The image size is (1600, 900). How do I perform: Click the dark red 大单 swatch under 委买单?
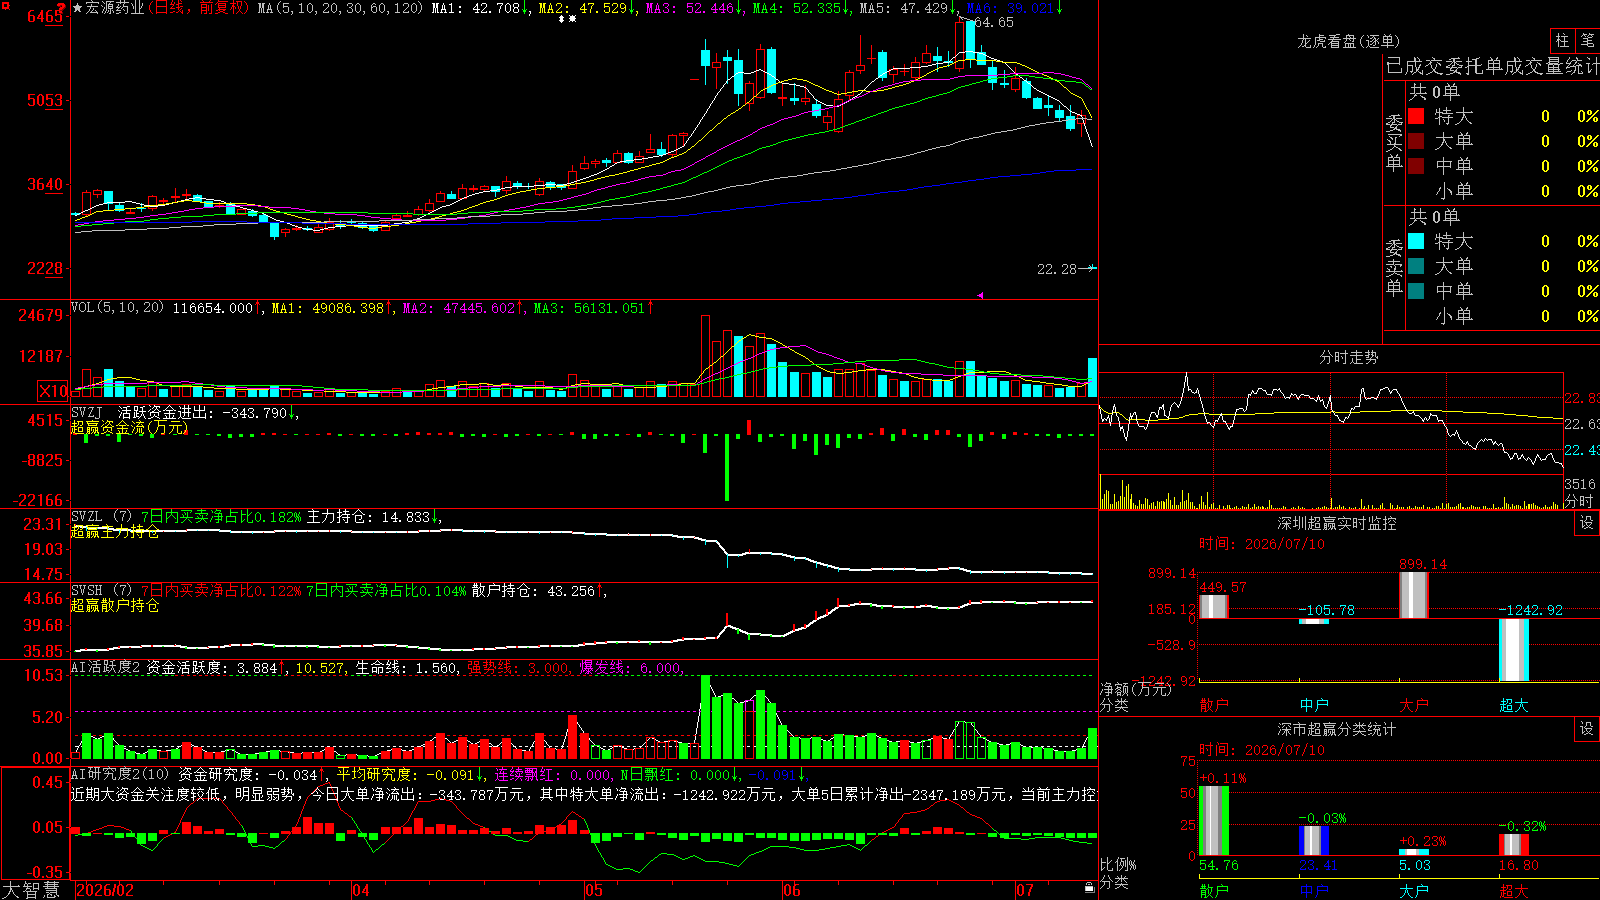pos(1416,141)
